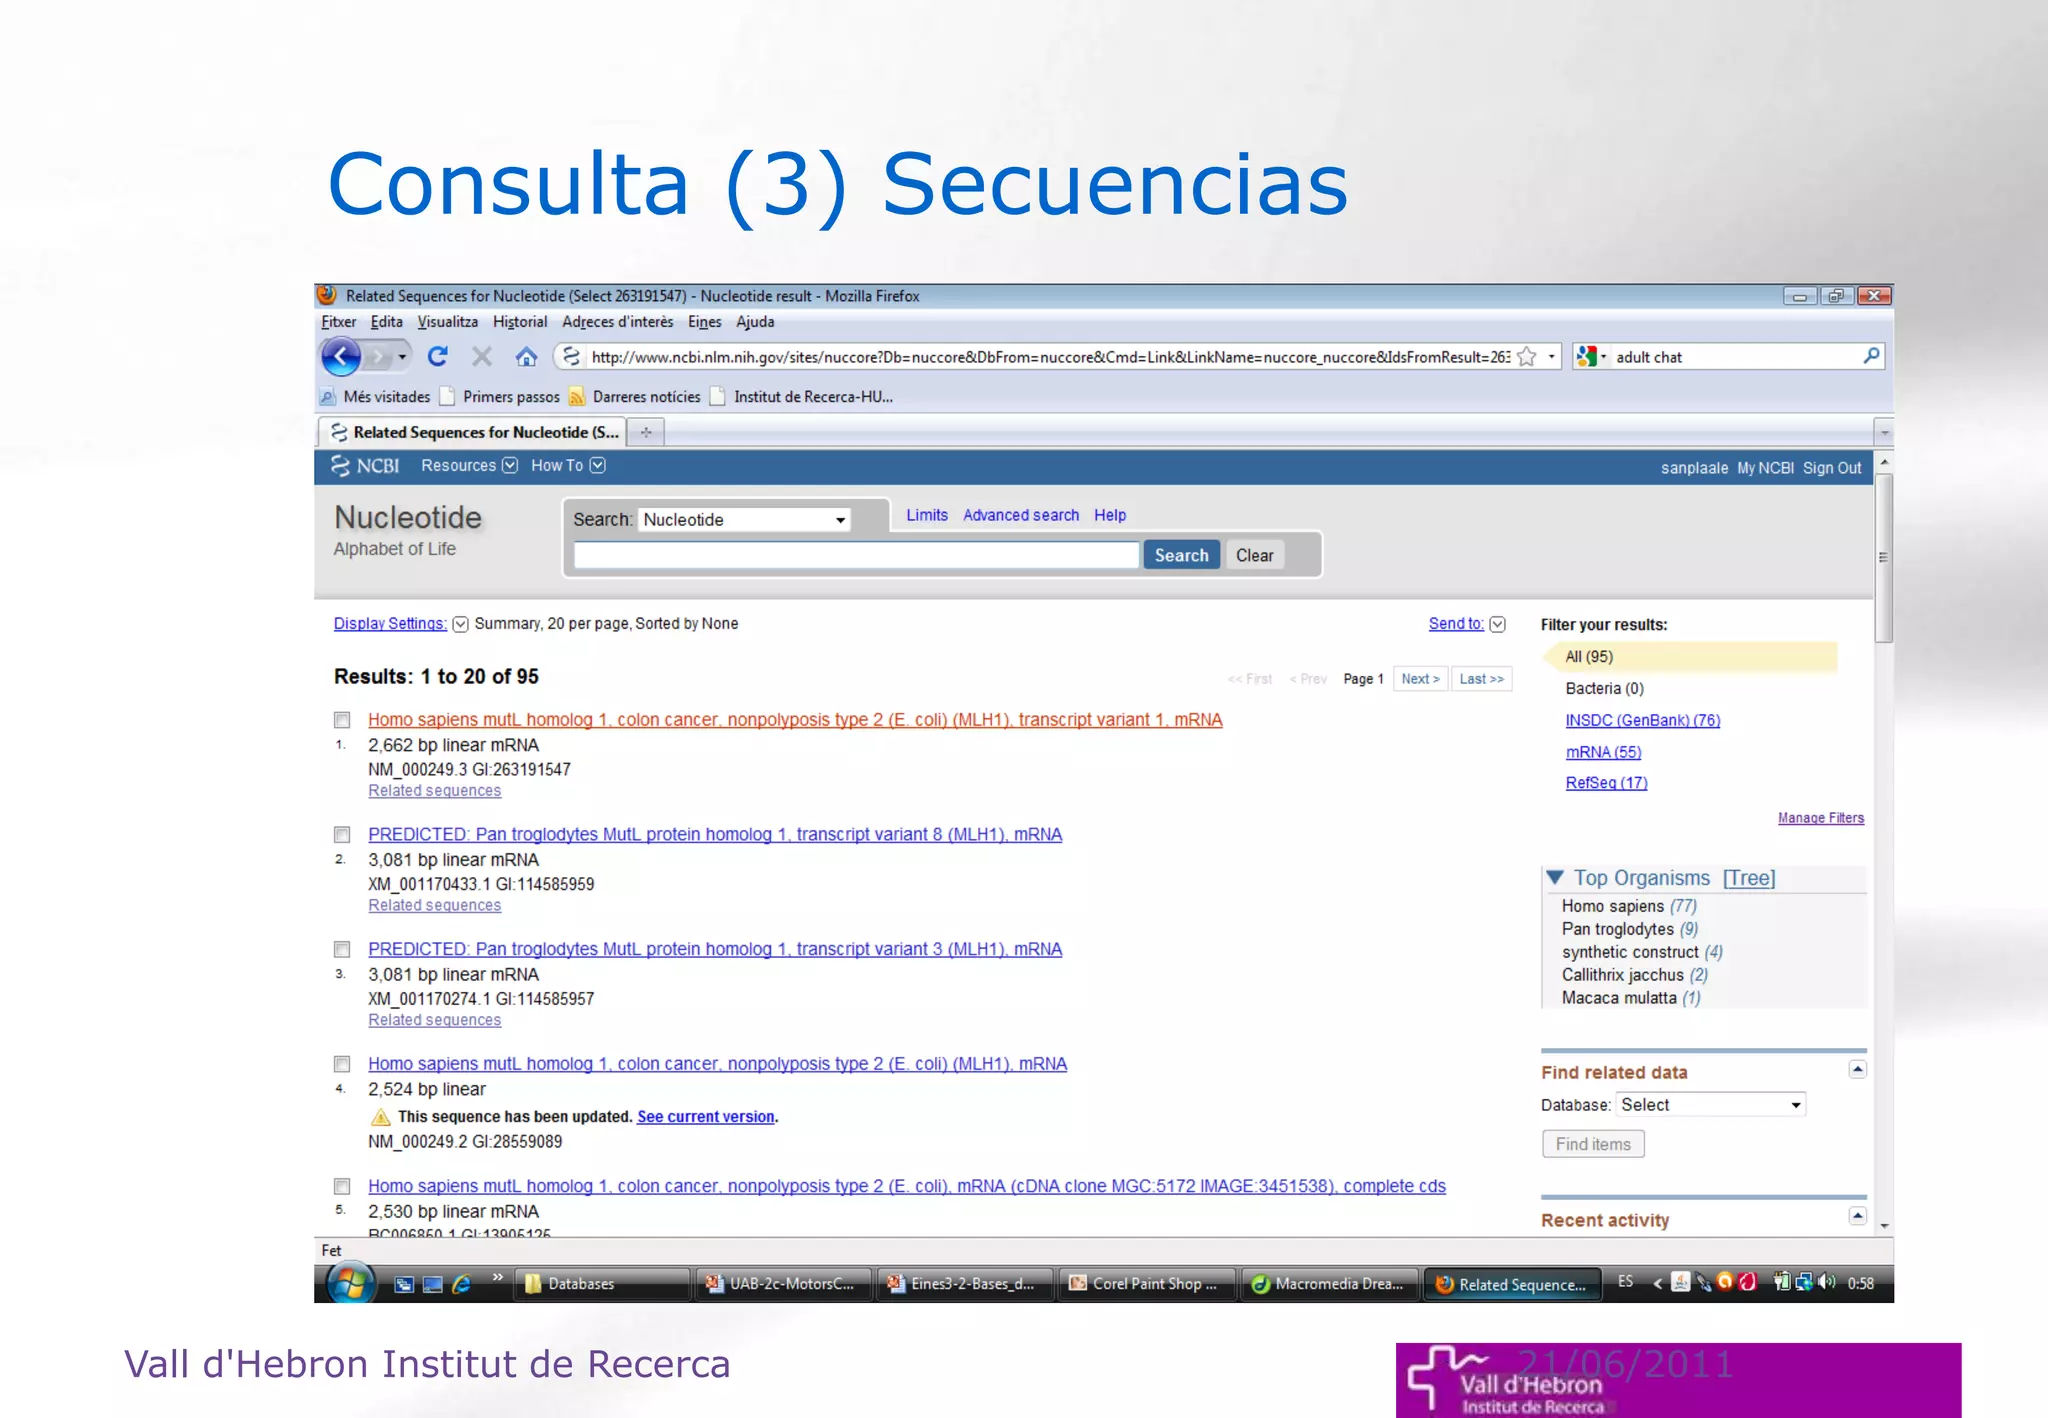Screen dimensions: 2048x1418
Task: Open See current version link
Action: tap(705, 1117)
